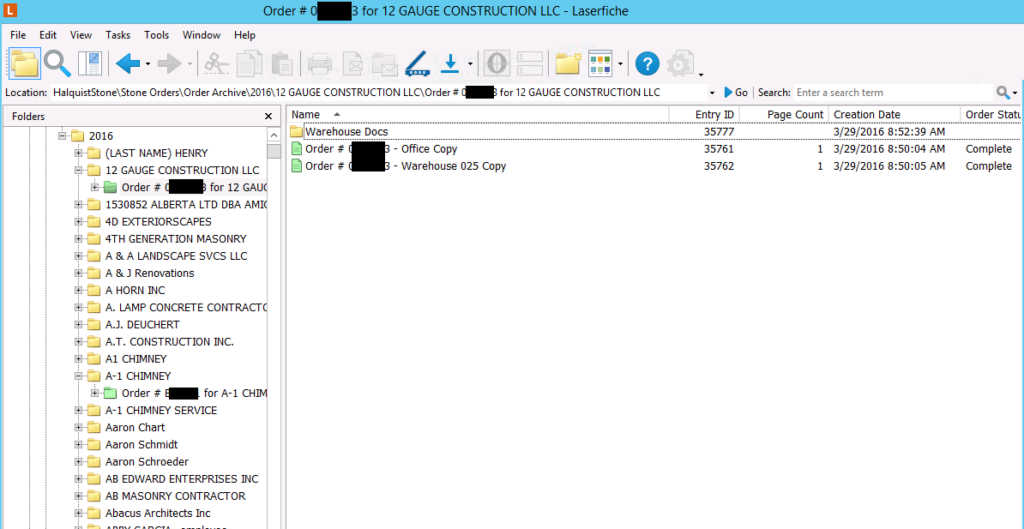This screenshot has height=529, width=1024.
Task: Toggle the metadata pane icon
Action: point(91,63)
